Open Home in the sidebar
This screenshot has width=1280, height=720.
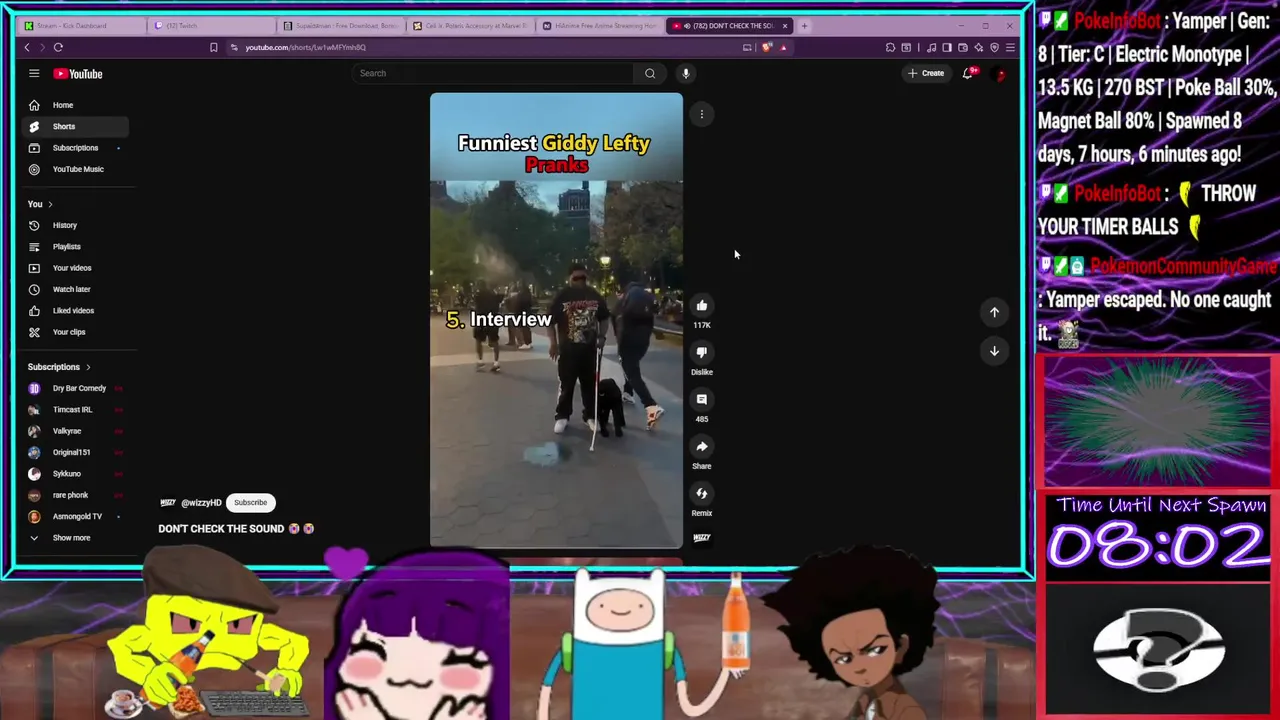[74, 105]
